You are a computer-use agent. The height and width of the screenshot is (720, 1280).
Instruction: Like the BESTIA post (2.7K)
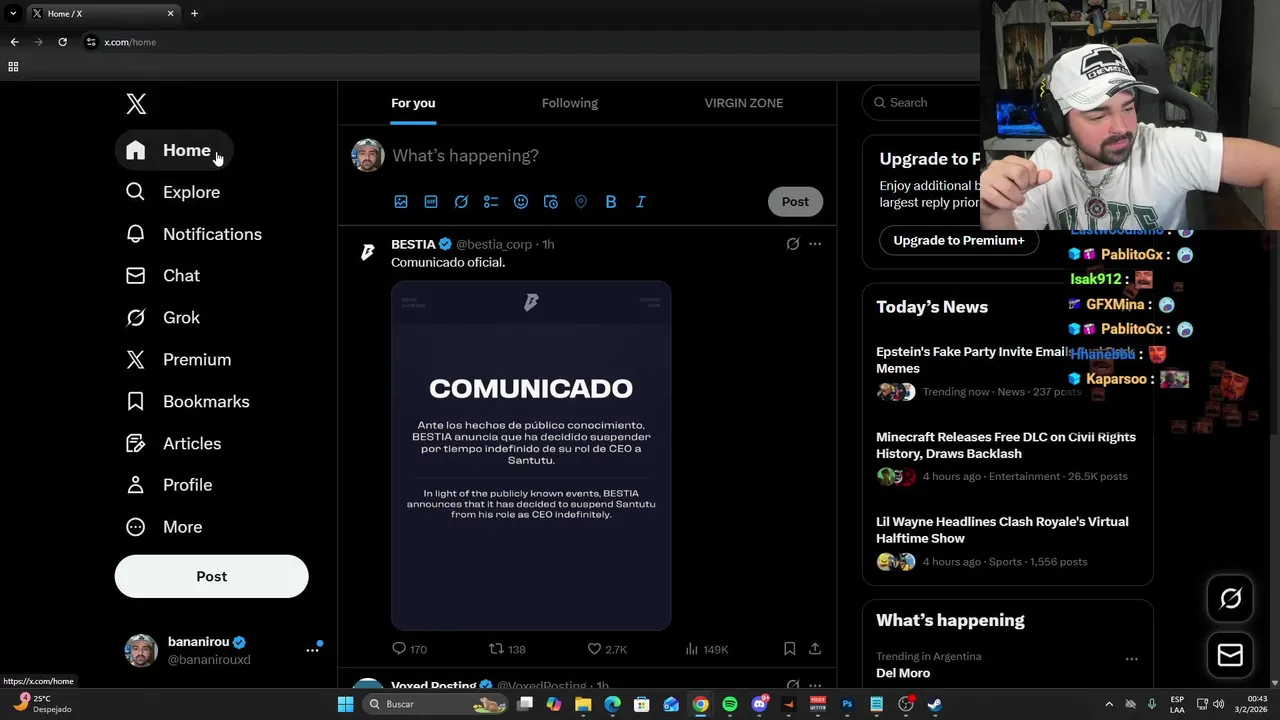(607, 649)
